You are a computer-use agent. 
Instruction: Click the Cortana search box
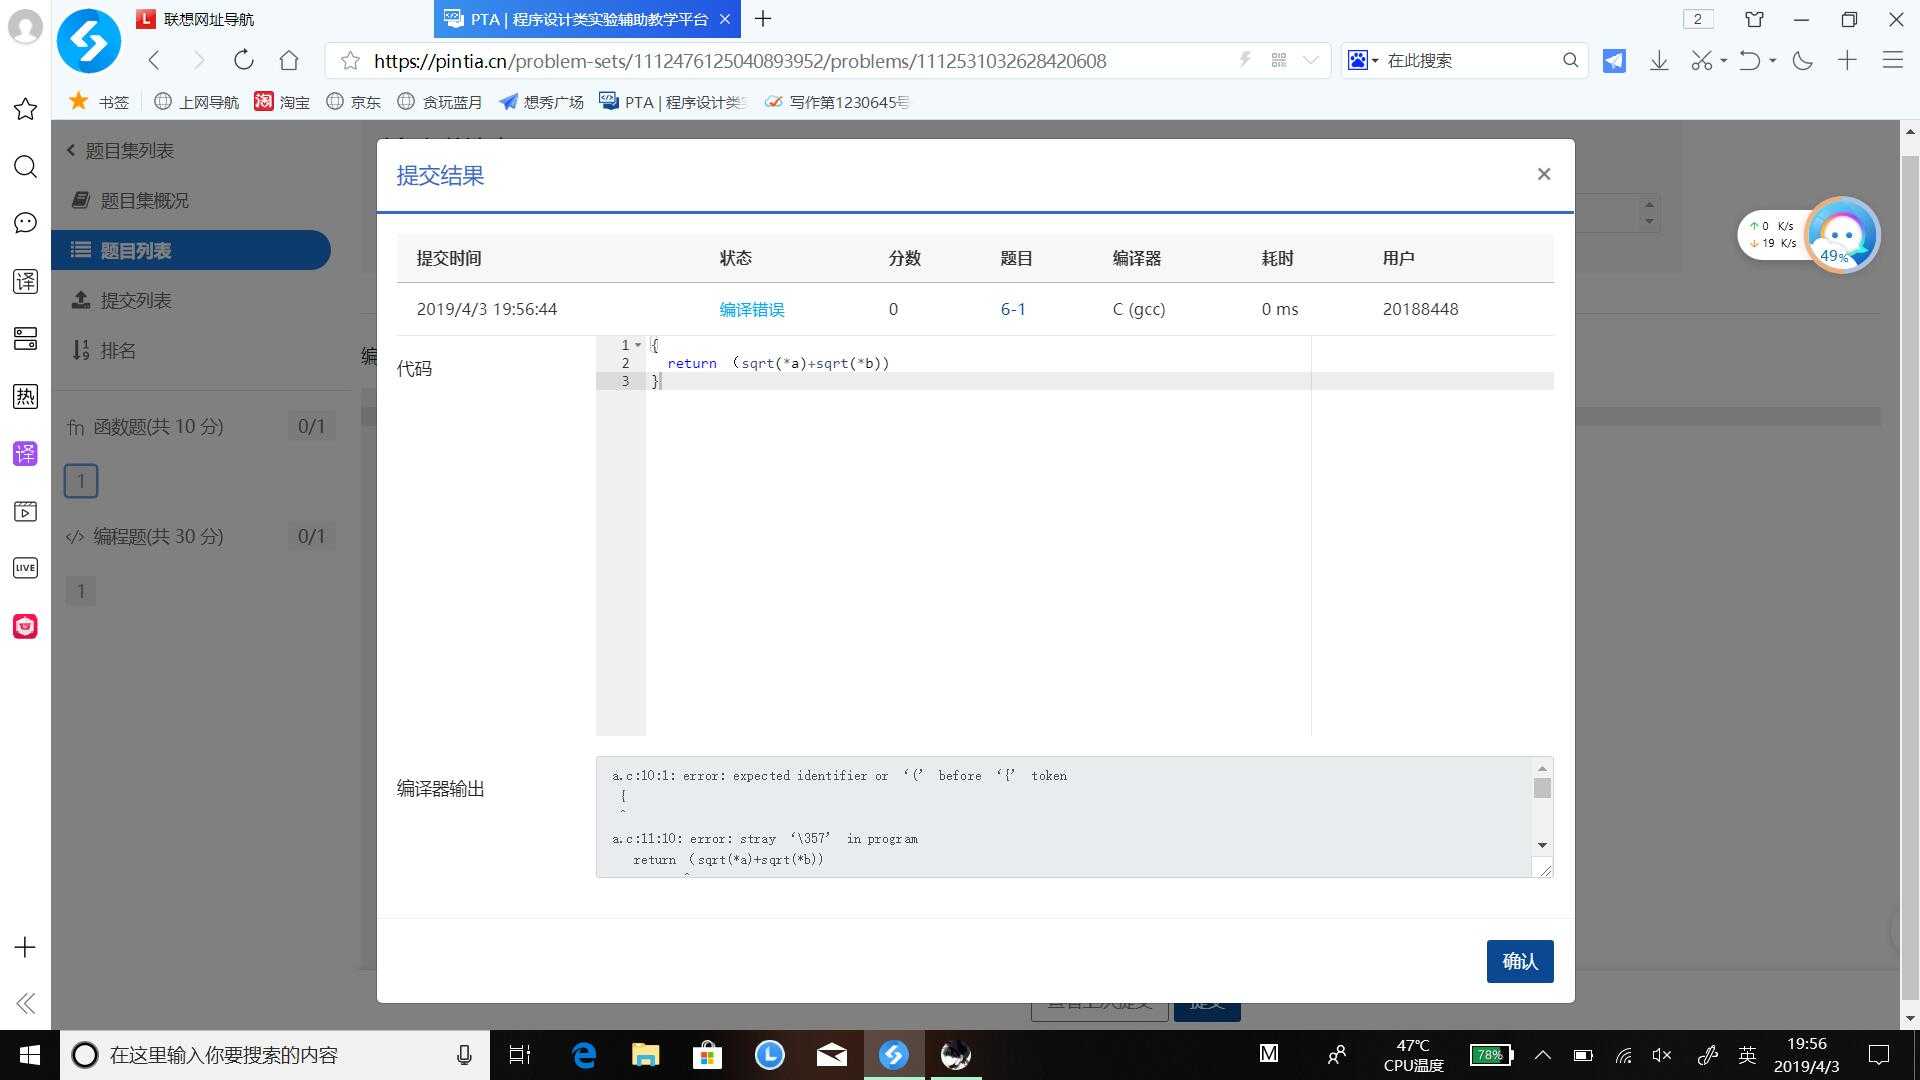275,1055
